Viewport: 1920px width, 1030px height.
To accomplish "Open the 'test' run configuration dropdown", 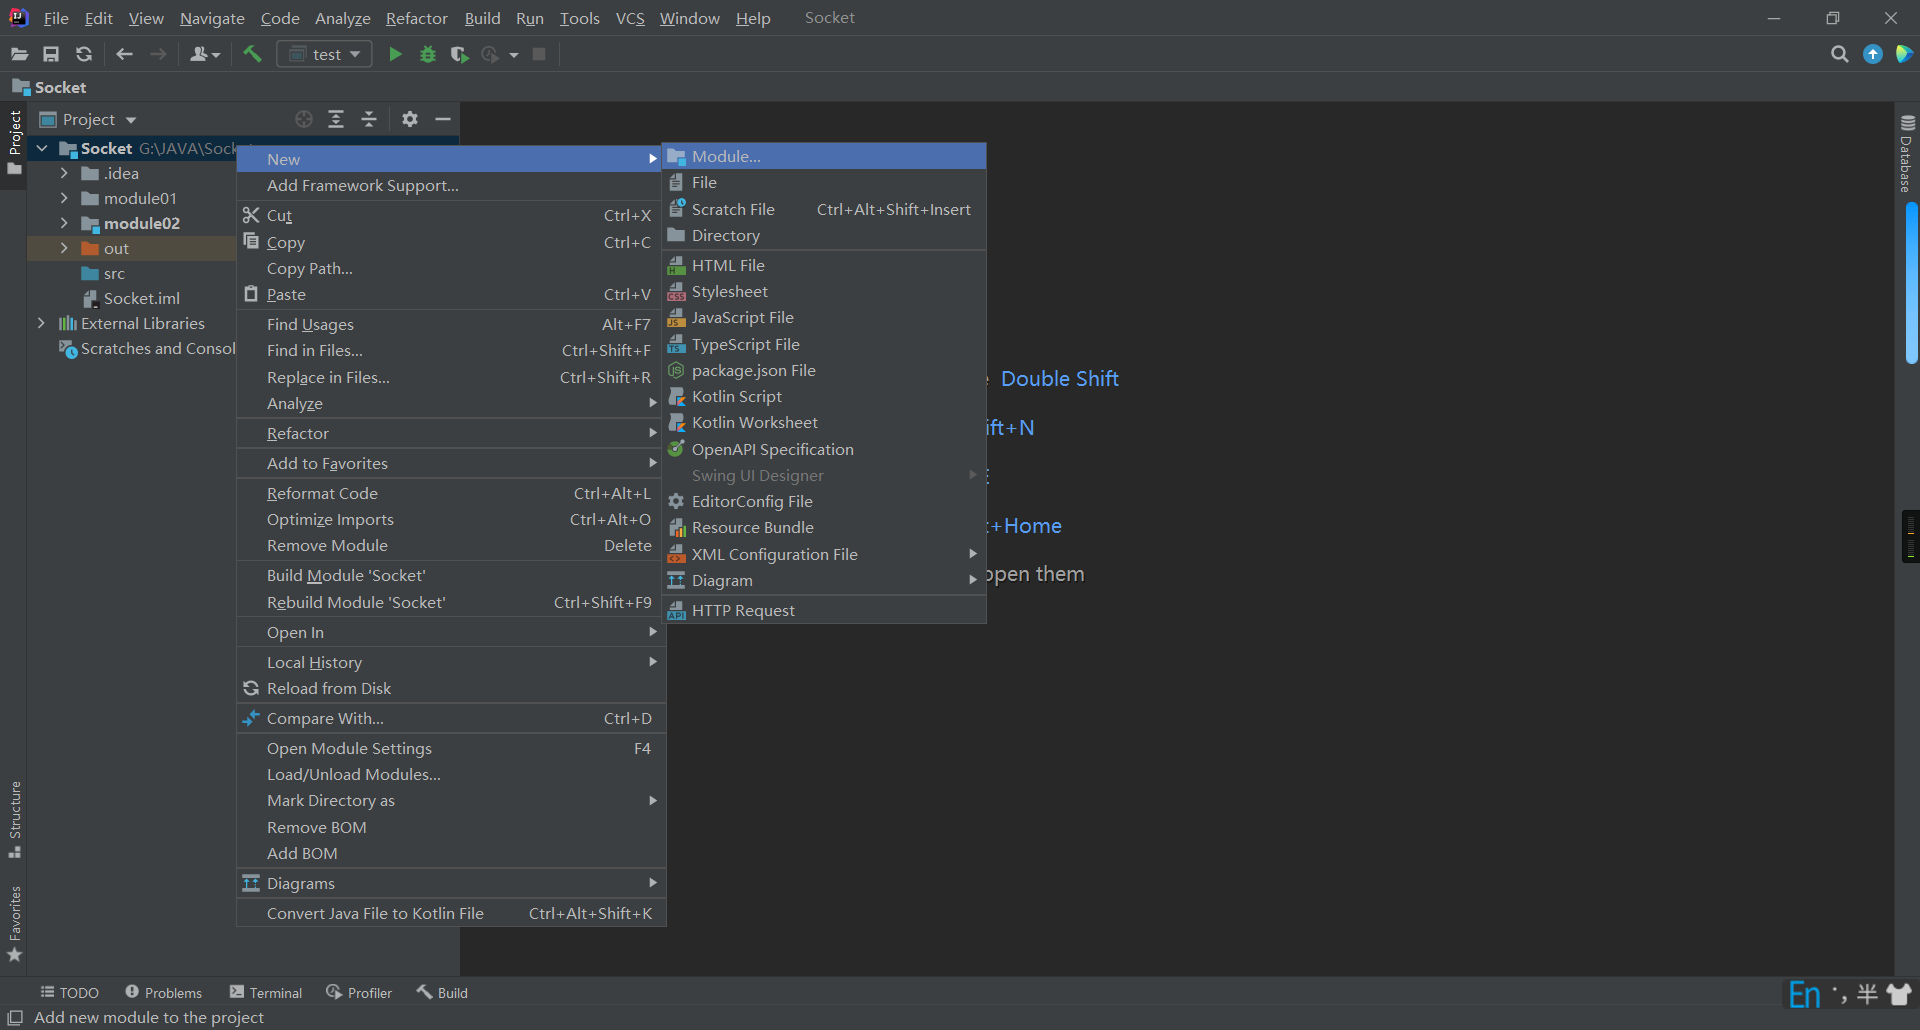I will point(324,54).
